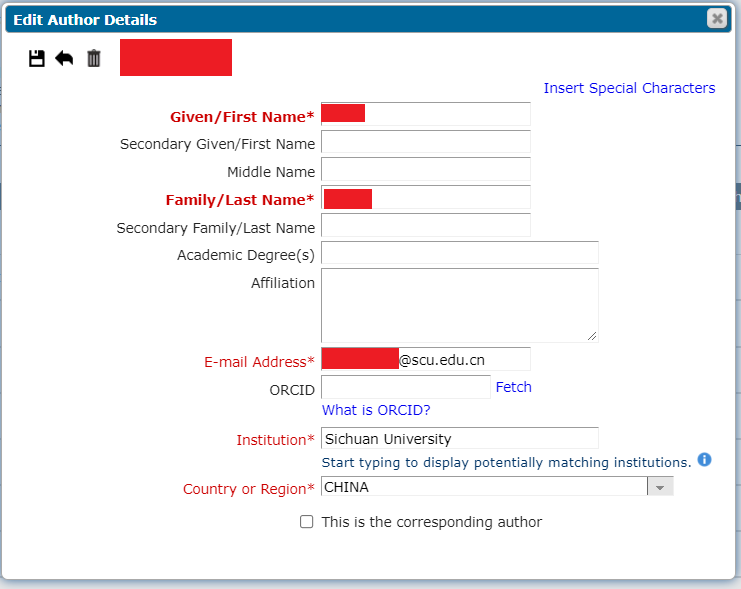Click the Academic Degree(s) input
741x589 pixels.
click(459, 253)
